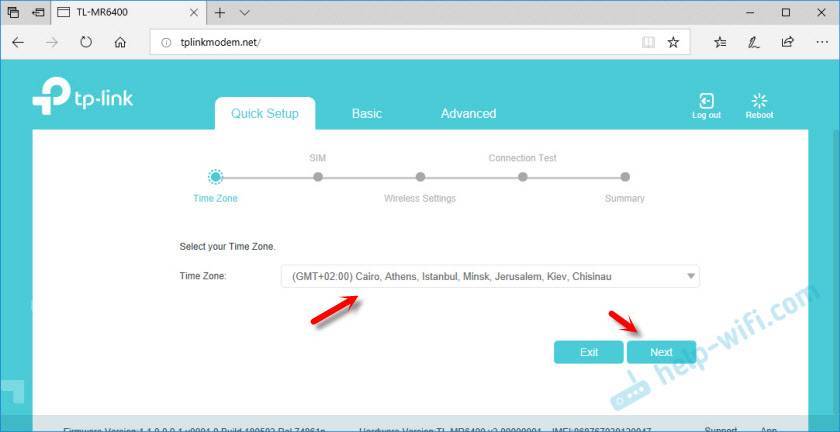Click the 'Connection Test' step label
Screen dimensions: 840x432
522,158
